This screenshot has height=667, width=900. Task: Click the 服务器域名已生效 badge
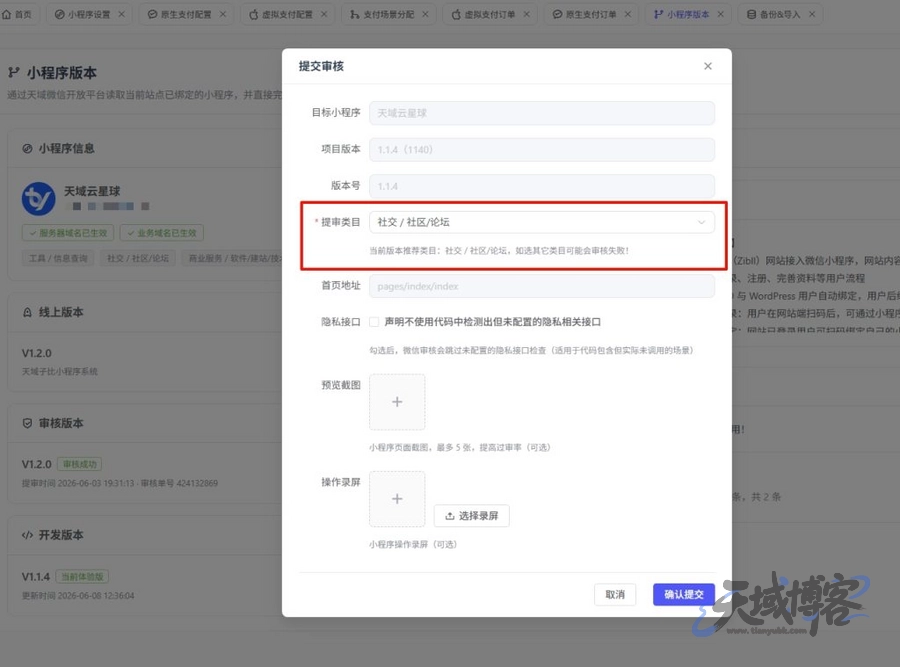68,233
